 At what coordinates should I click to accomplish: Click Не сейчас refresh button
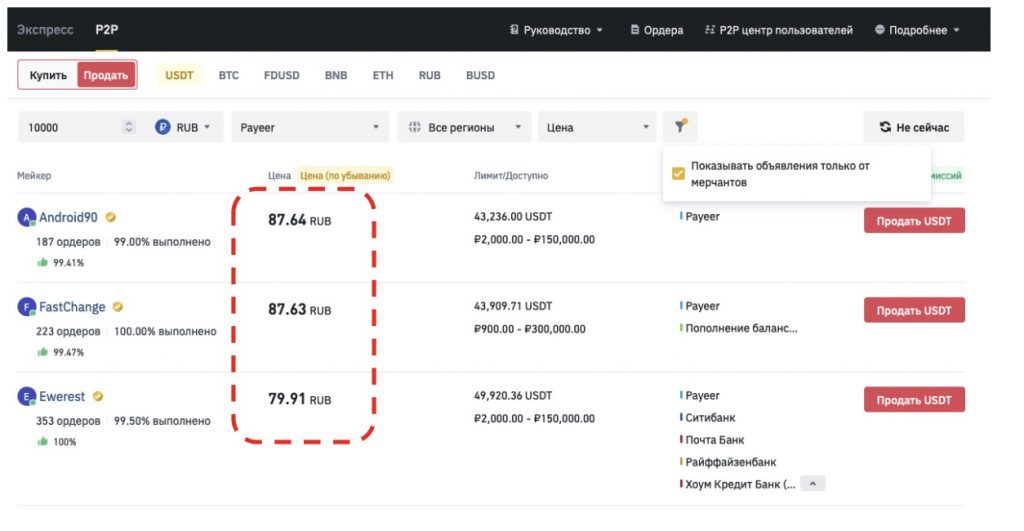[914, 127]
